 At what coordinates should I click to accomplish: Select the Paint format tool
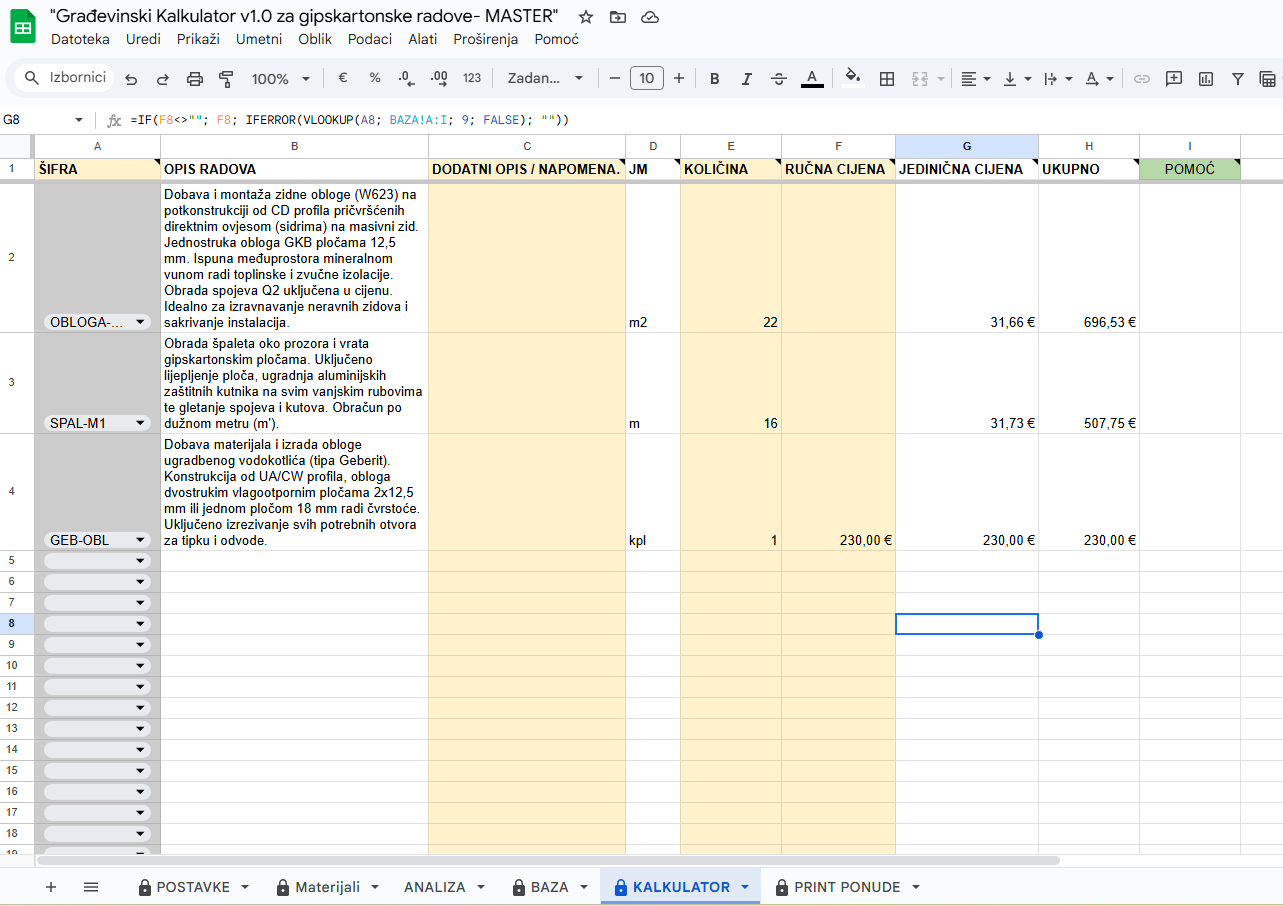(226, 79)
